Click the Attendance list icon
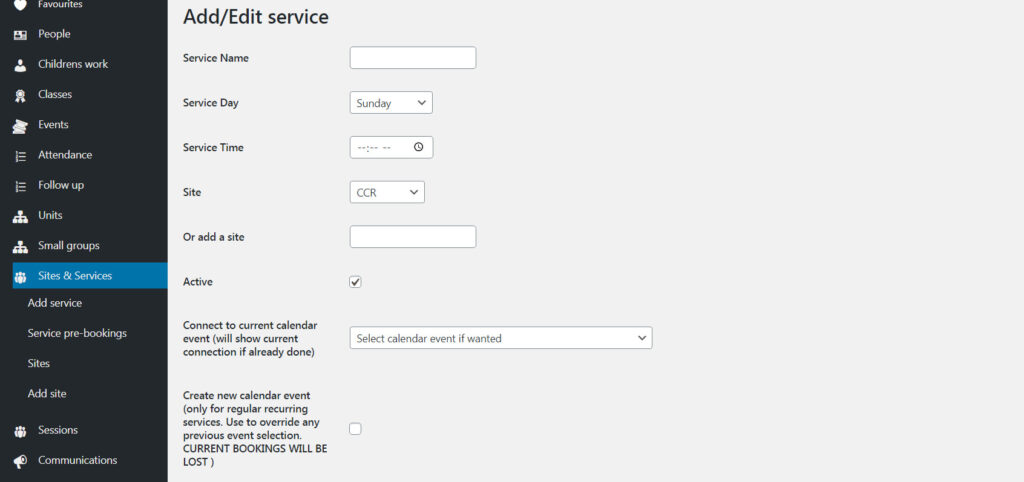 tap(20, 156)
